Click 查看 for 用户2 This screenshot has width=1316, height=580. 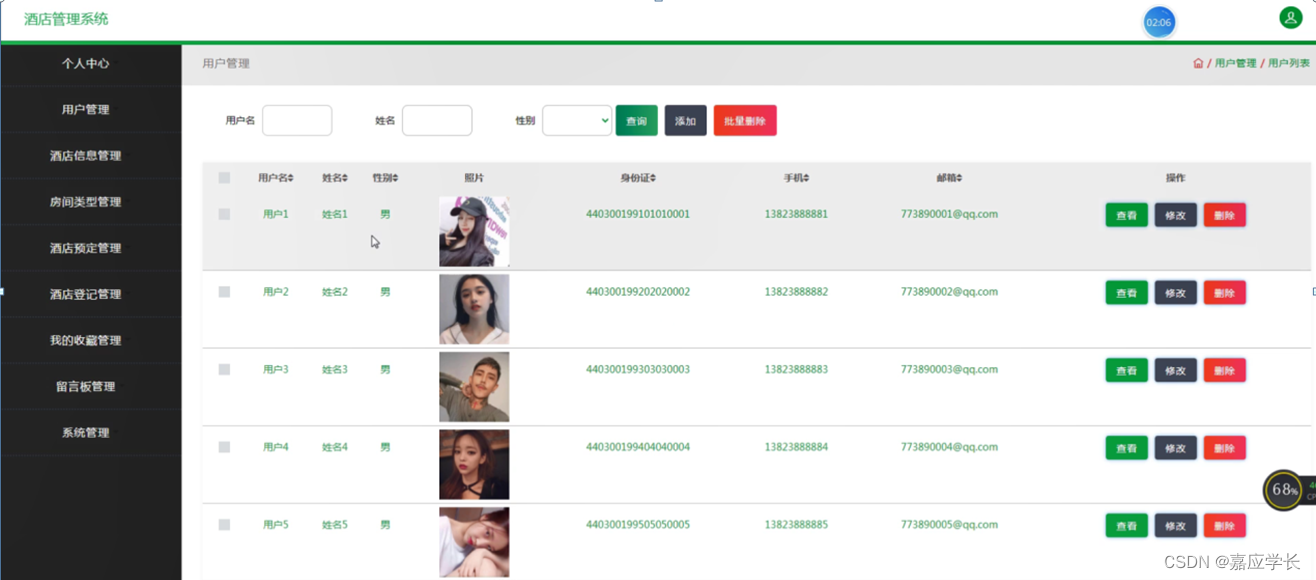pyautogui.click(x=1126, y=293)
